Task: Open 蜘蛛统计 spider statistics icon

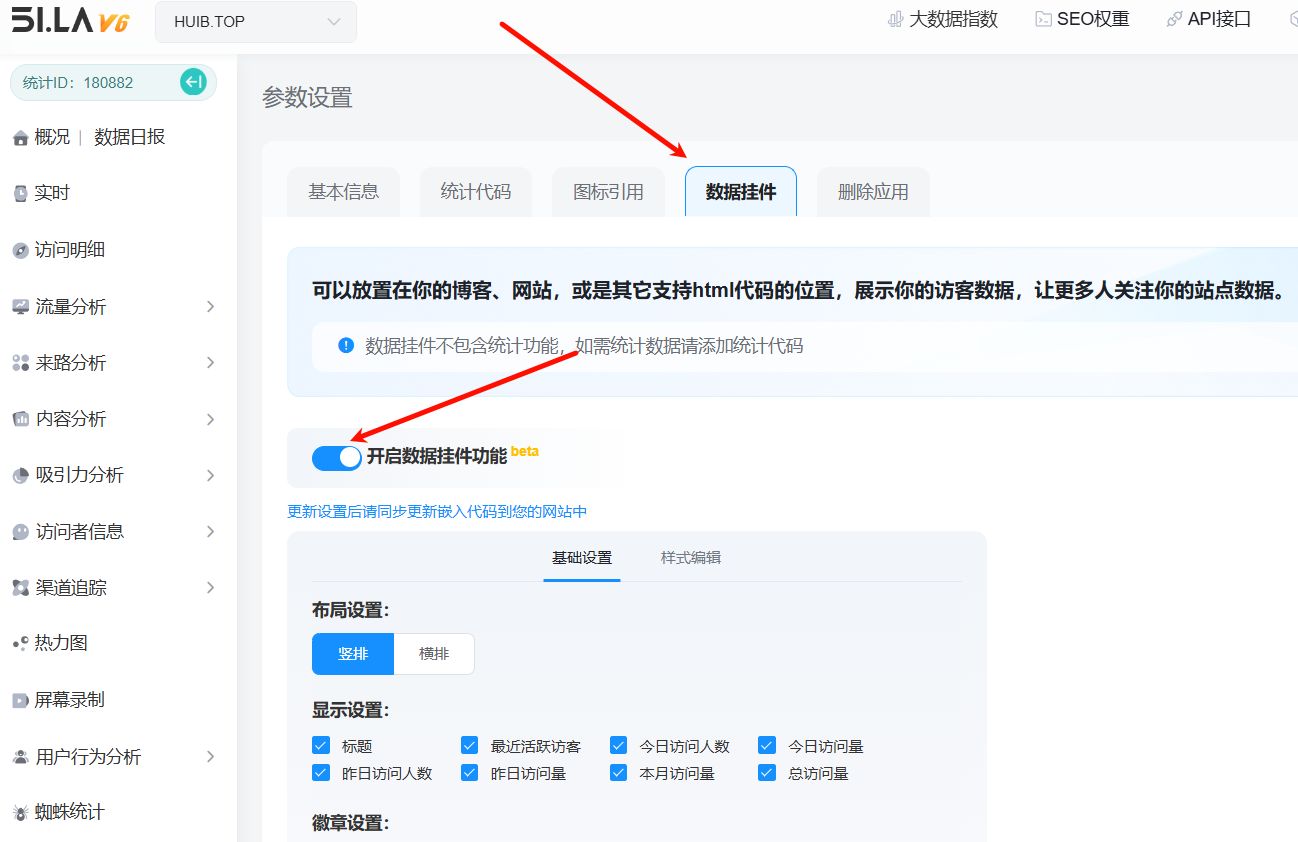Action: pos(20,813)
